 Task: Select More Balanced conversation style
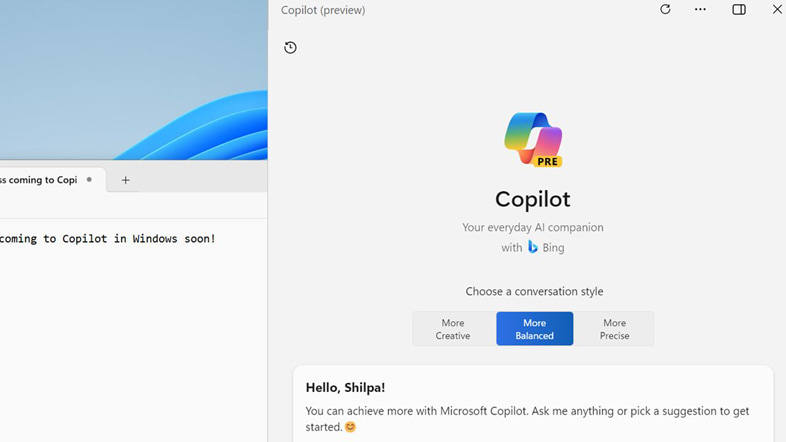(534, 329)
